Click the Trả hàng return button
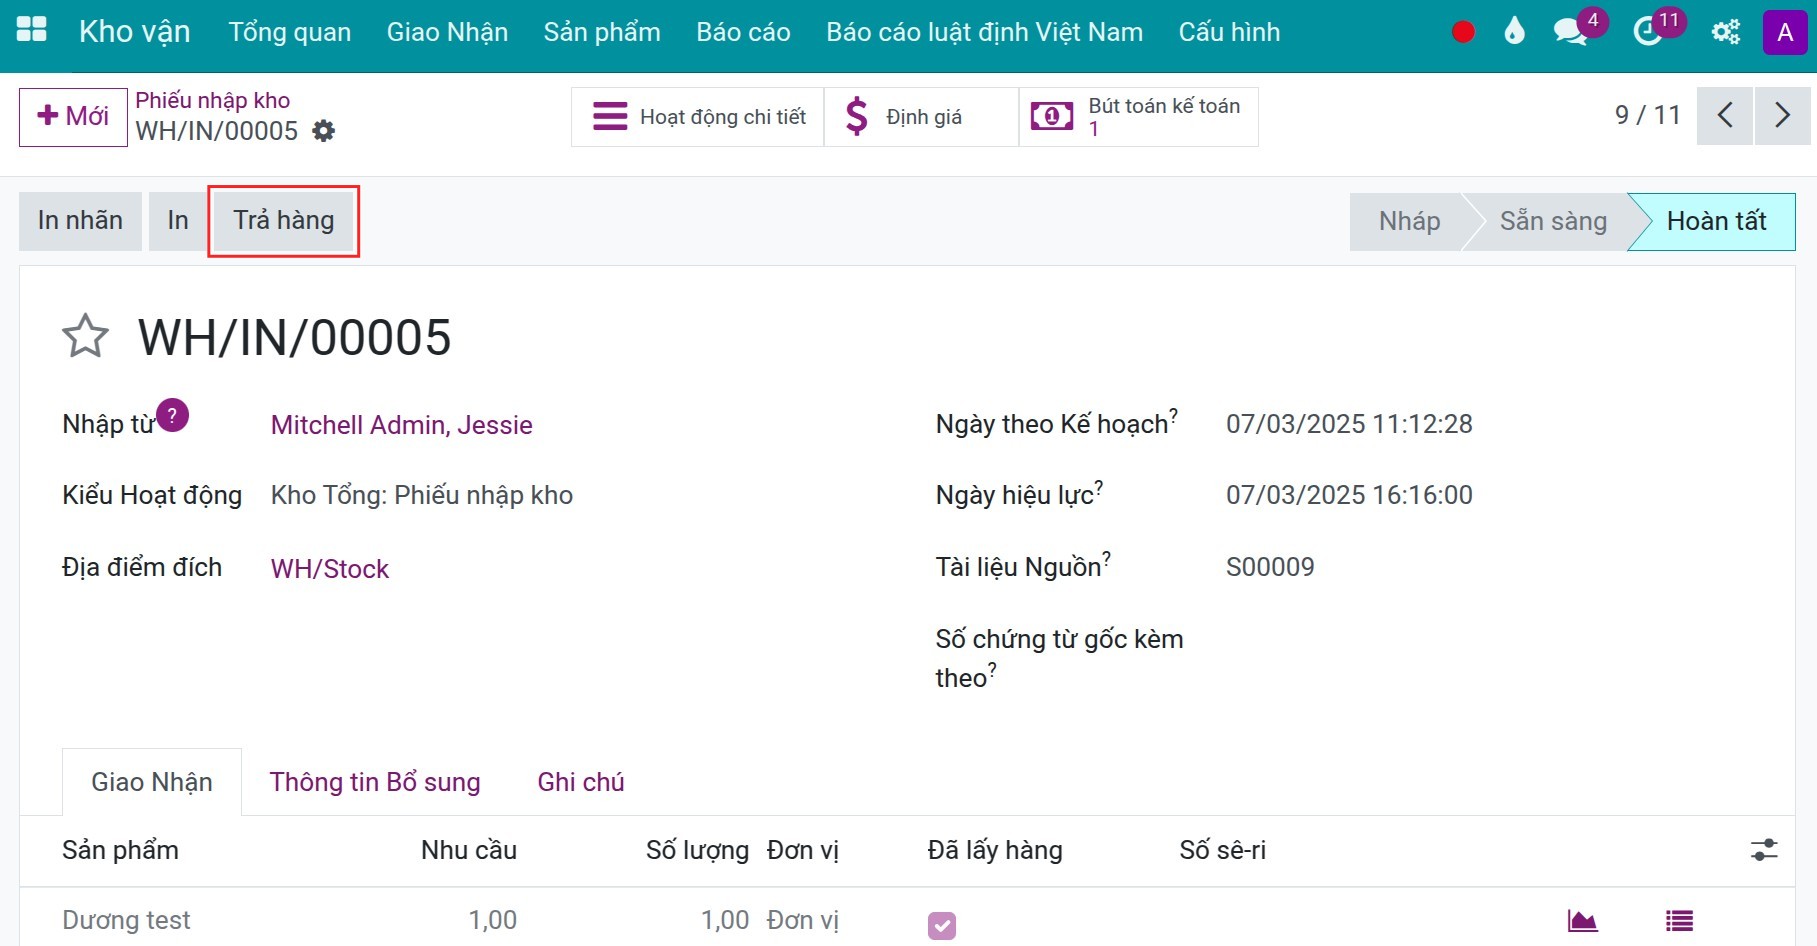The width and height of the screenshot is (1817, 946). point(284,221)
